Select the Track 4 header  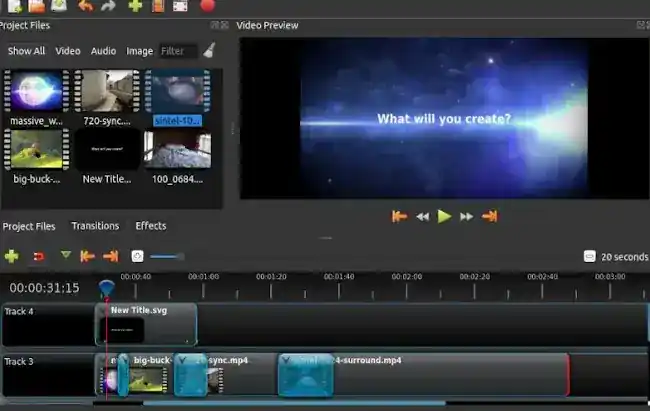(48, 325)
